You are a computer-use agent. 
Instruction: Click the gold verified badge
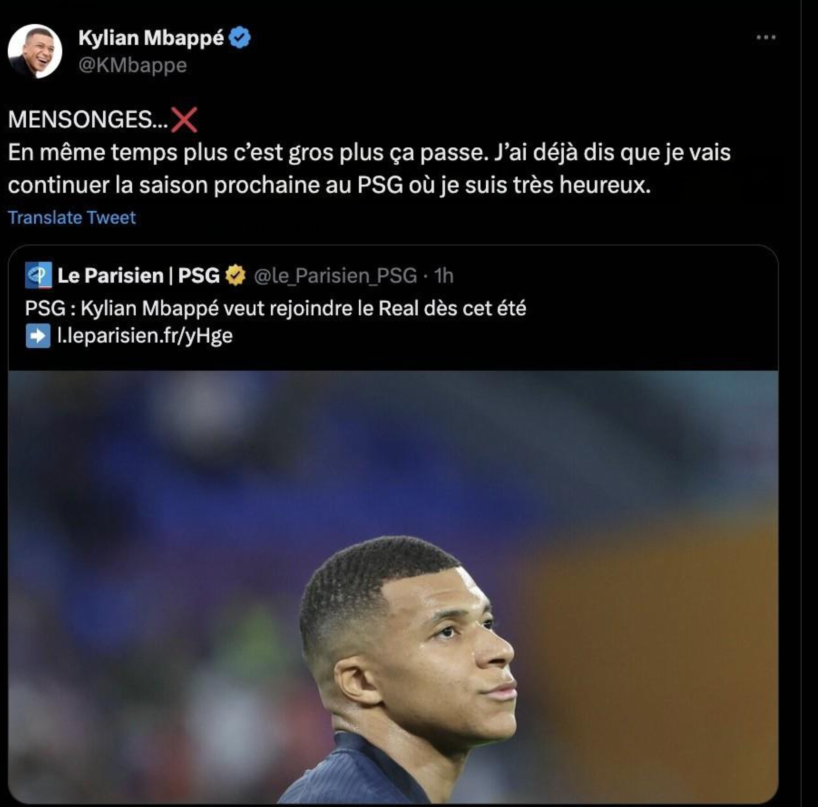pos(235,275)
